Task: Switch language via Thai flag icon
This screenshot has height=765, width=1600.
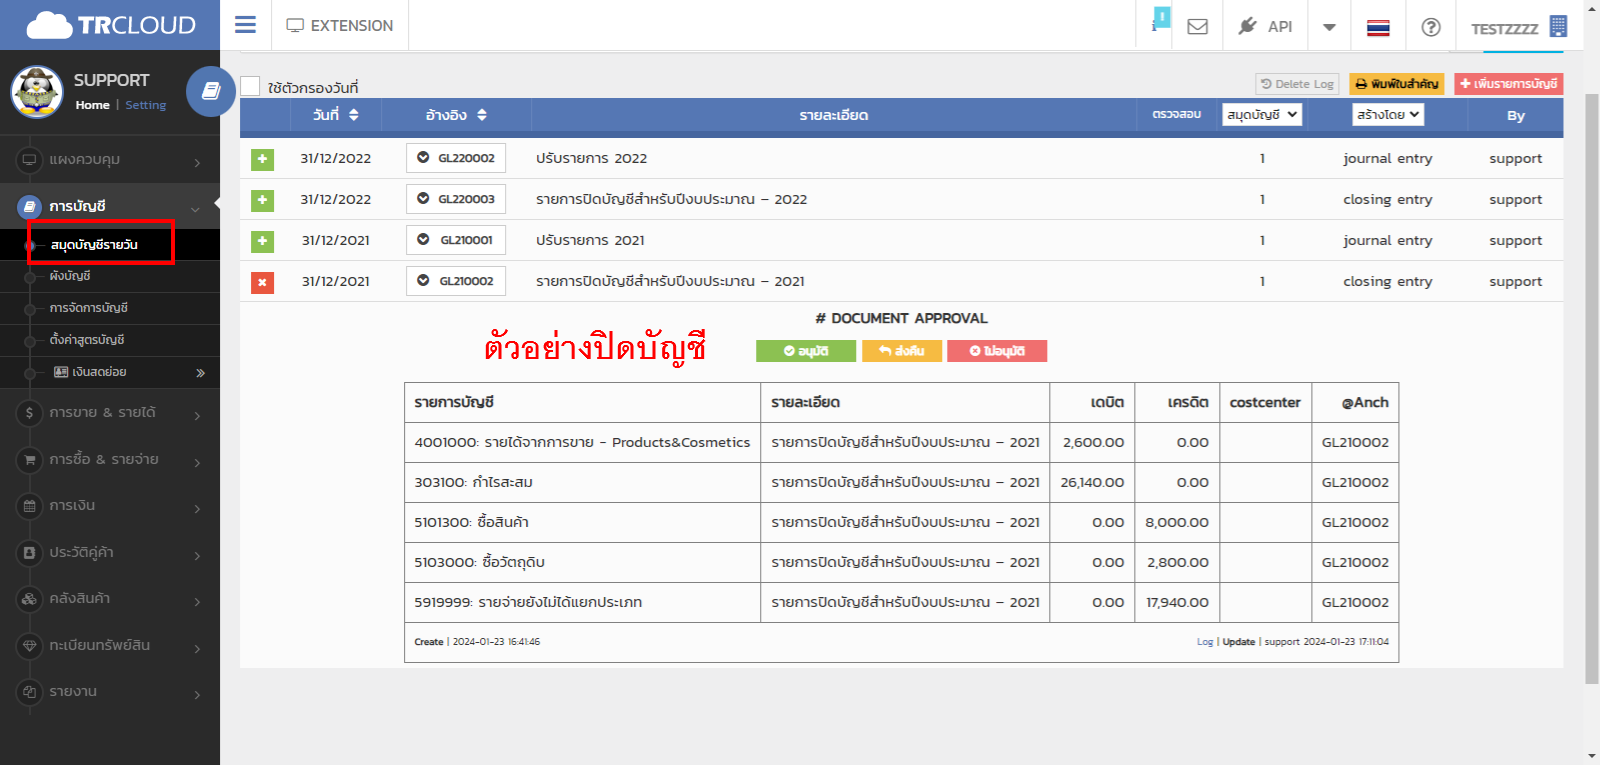Action: coord(1378,27)
